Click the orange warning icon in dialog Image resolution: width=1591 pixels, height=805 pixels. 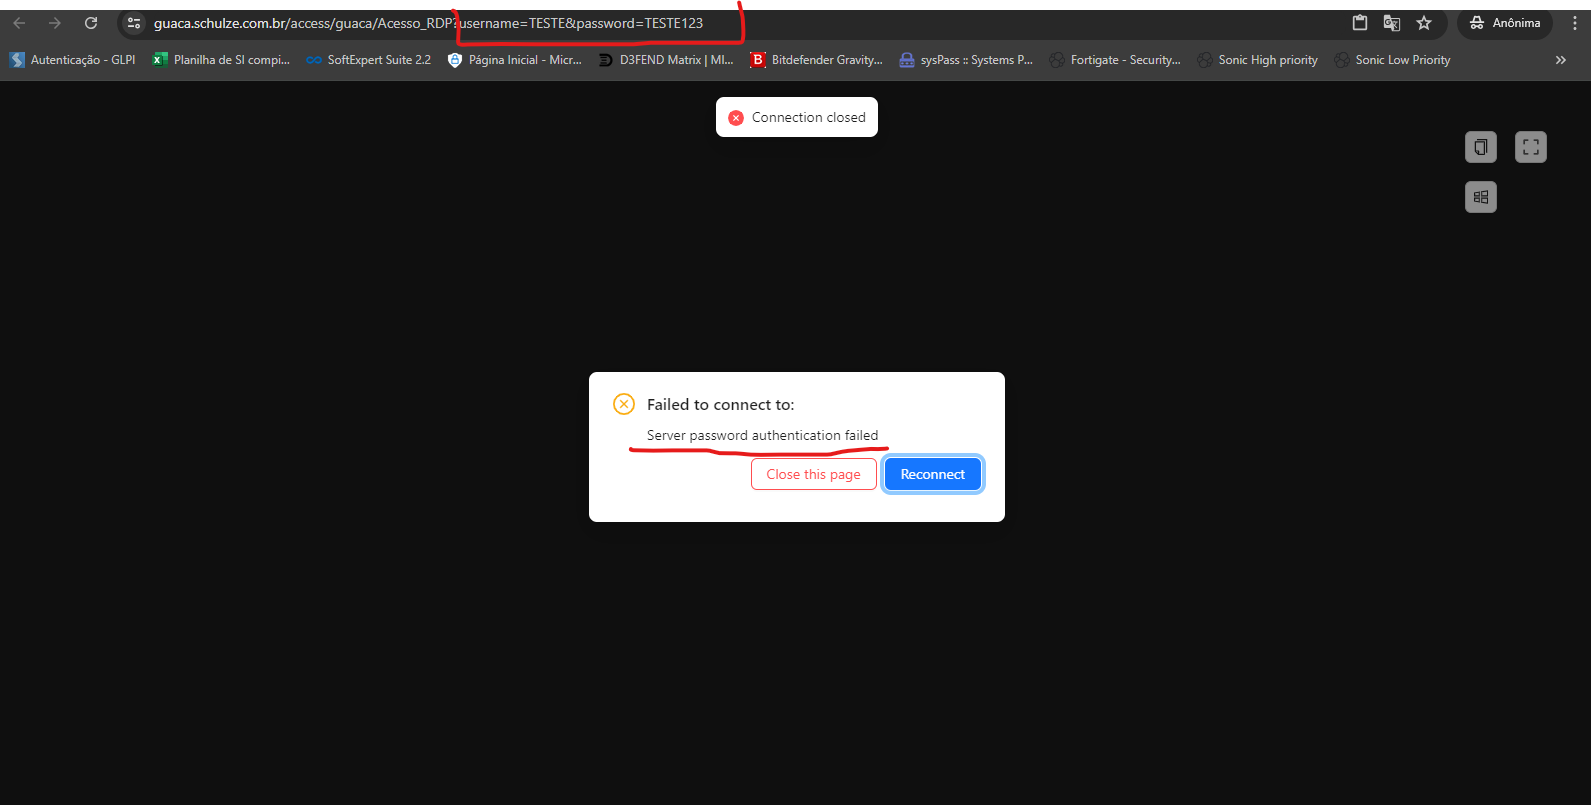tap(624, 404)
